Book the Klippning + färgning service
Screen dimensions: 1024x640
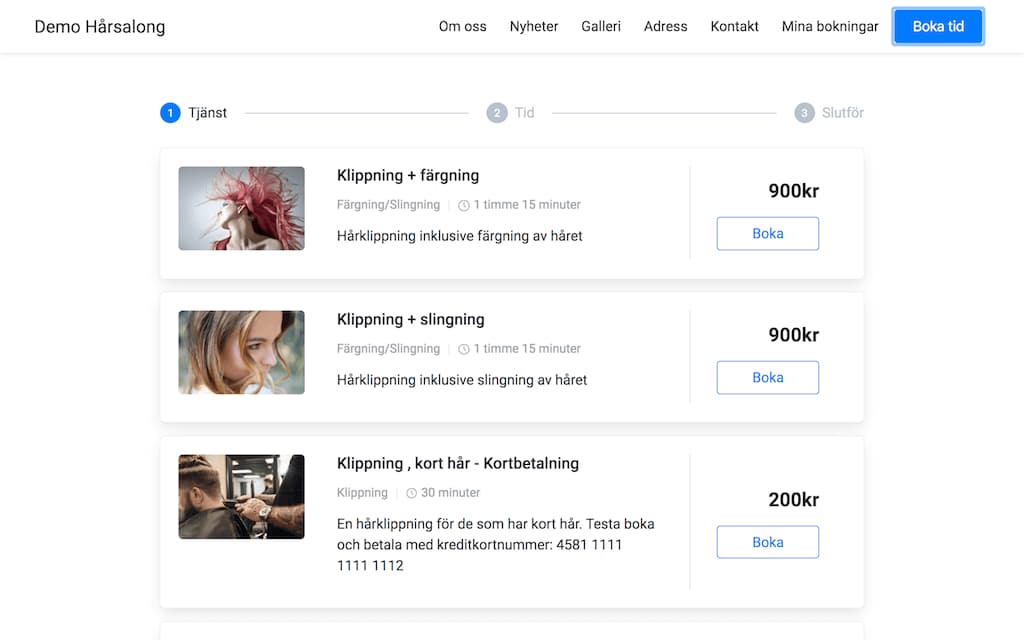point(767,234)
